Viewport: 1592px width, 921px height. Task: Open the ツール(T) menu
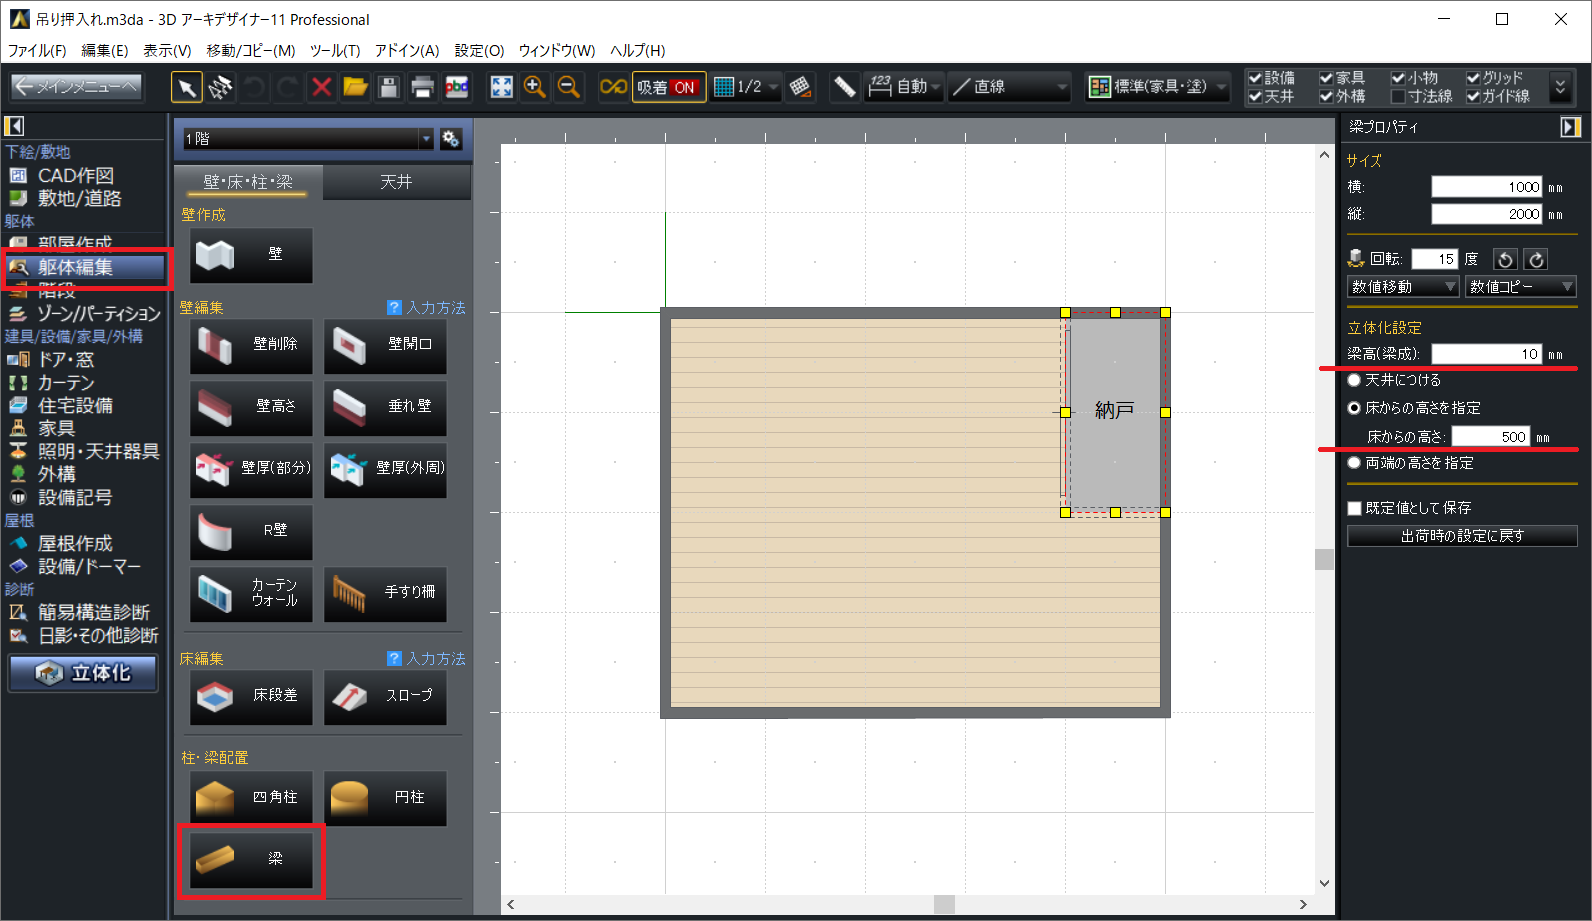tap(334, 50)
